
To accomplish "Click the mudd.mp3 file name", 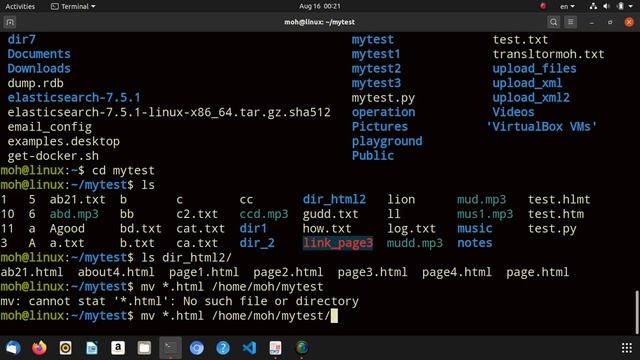I will (415, 243).
